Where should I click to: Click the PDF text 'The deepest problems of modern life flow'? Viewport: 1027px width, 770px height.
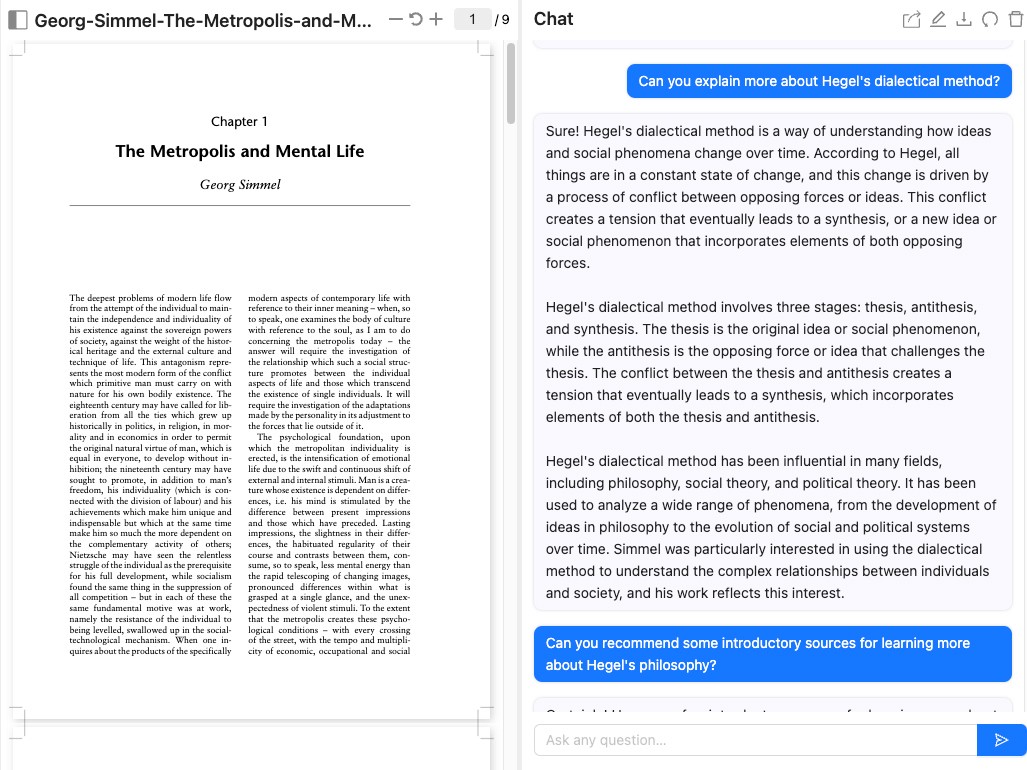[x=150, y=298]
